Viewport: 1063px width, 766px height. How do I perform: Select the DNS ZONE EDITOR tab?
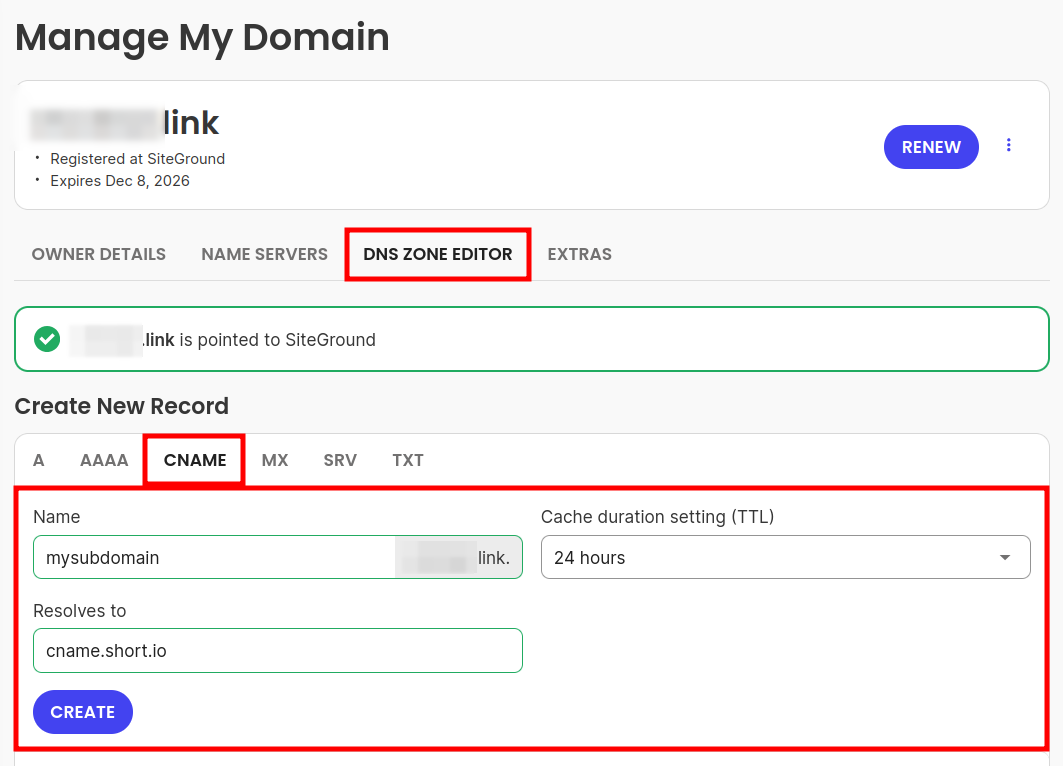[x=437, y=254]
